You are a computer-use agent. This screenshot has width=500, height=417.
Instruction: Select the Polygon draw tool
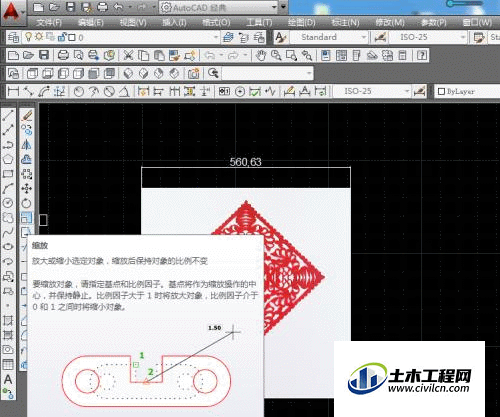8,159
